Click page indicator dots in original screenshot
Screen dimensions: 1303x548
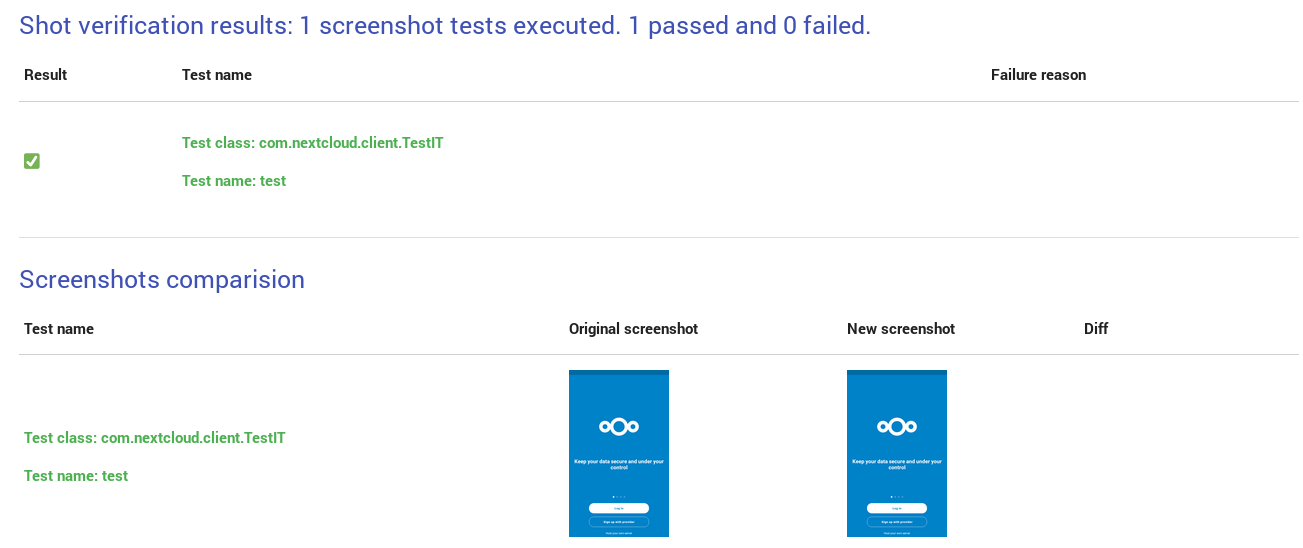[x=619, y=497]
